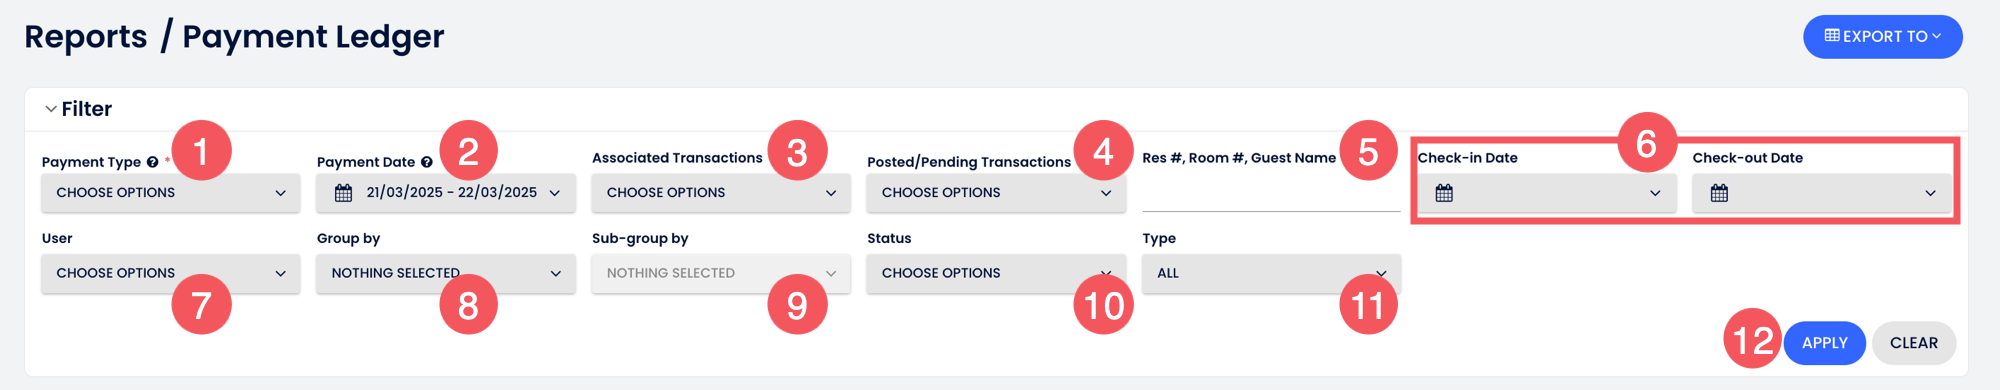Open the Payment Date range picker
The image size is (2000, 390).
[x=446, y=193]
